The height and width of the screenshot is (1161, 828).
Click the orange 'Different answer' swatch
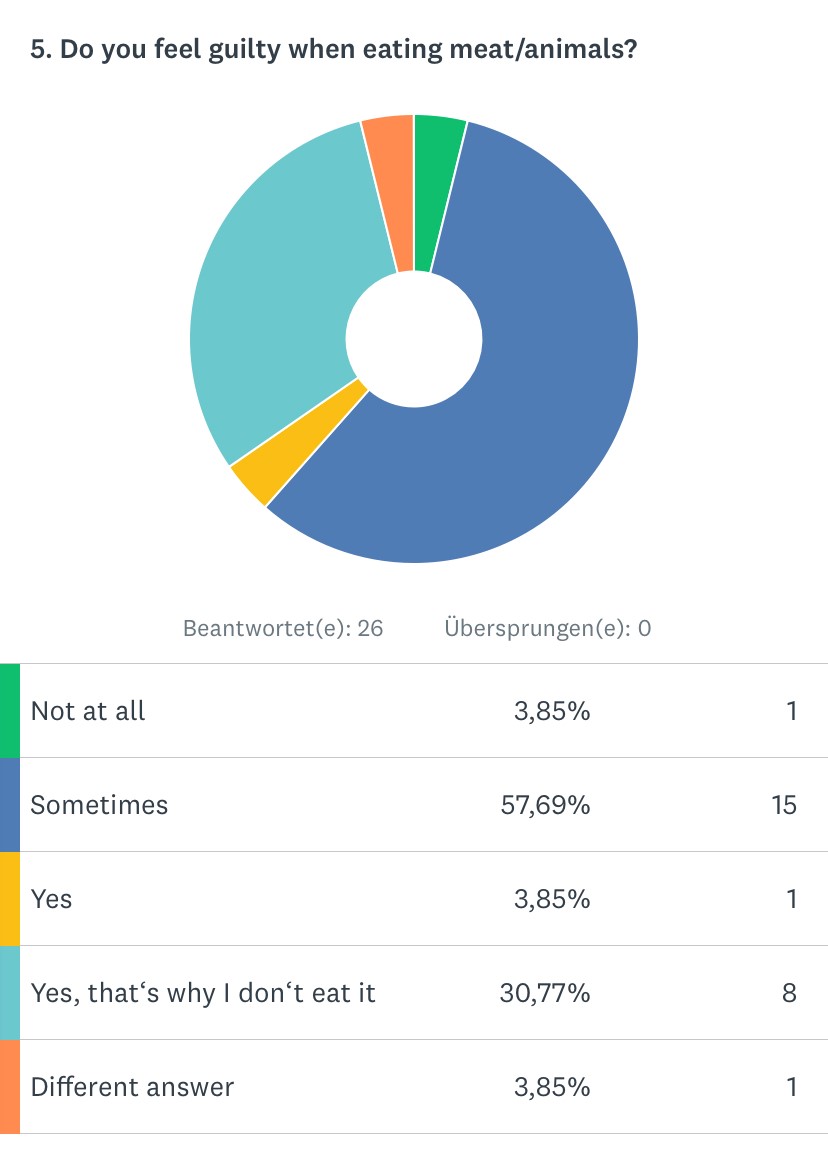[x=10, y=1087]
